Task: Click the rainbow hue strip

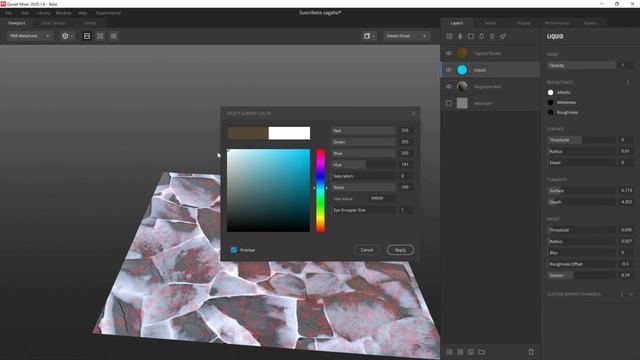Action: point(320,190)
